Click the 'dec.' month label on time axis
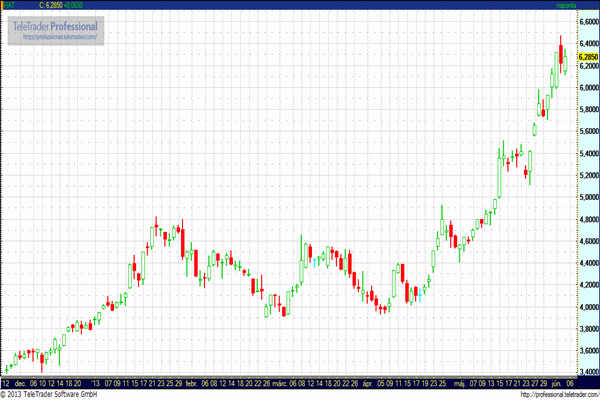The width and height of the screenshot is (600, 400). point(22,382)
